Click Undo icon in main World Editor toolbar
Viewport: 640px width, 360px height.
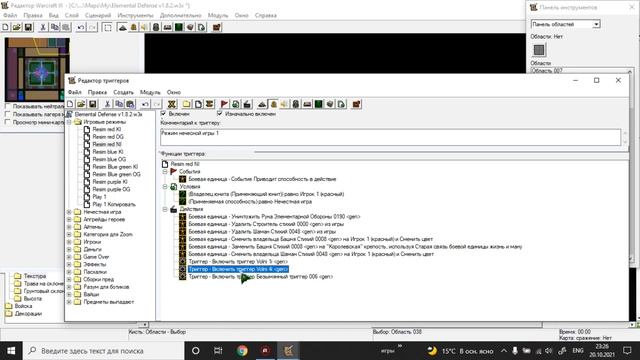[x=81, y=27]
